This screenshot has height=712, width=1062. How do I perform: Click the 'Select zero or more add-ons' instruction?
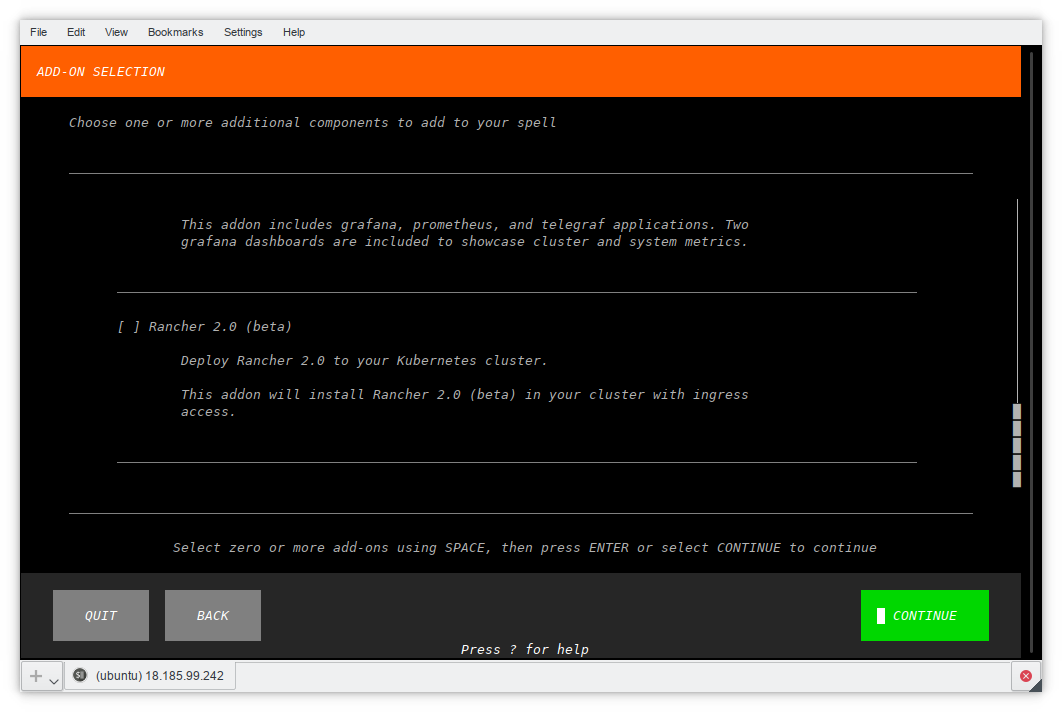pos(524,547)
